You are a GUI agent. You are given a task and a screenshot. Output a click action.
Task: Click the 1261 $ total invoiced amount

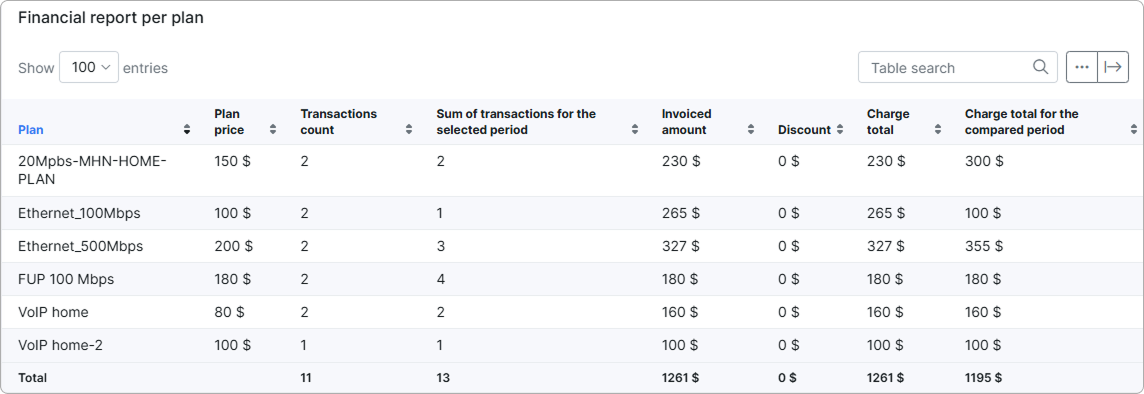681,378
